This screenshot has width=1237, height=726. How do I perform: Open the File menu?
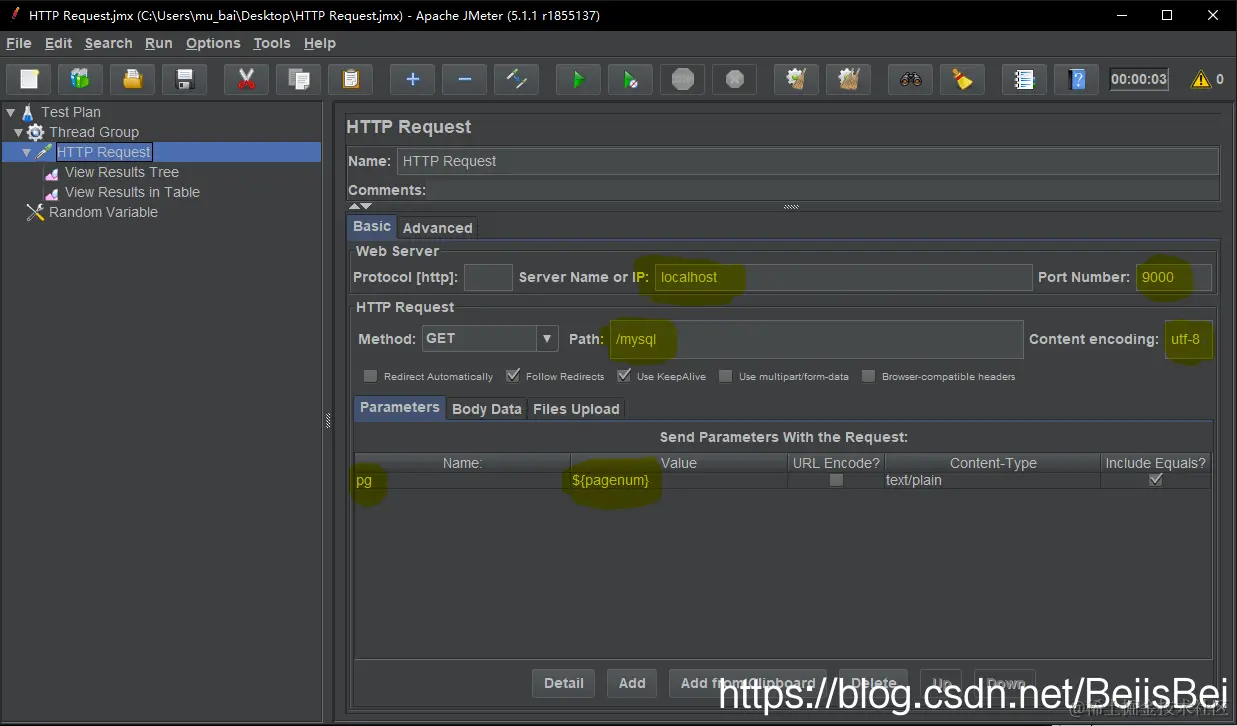coord(19,43)
